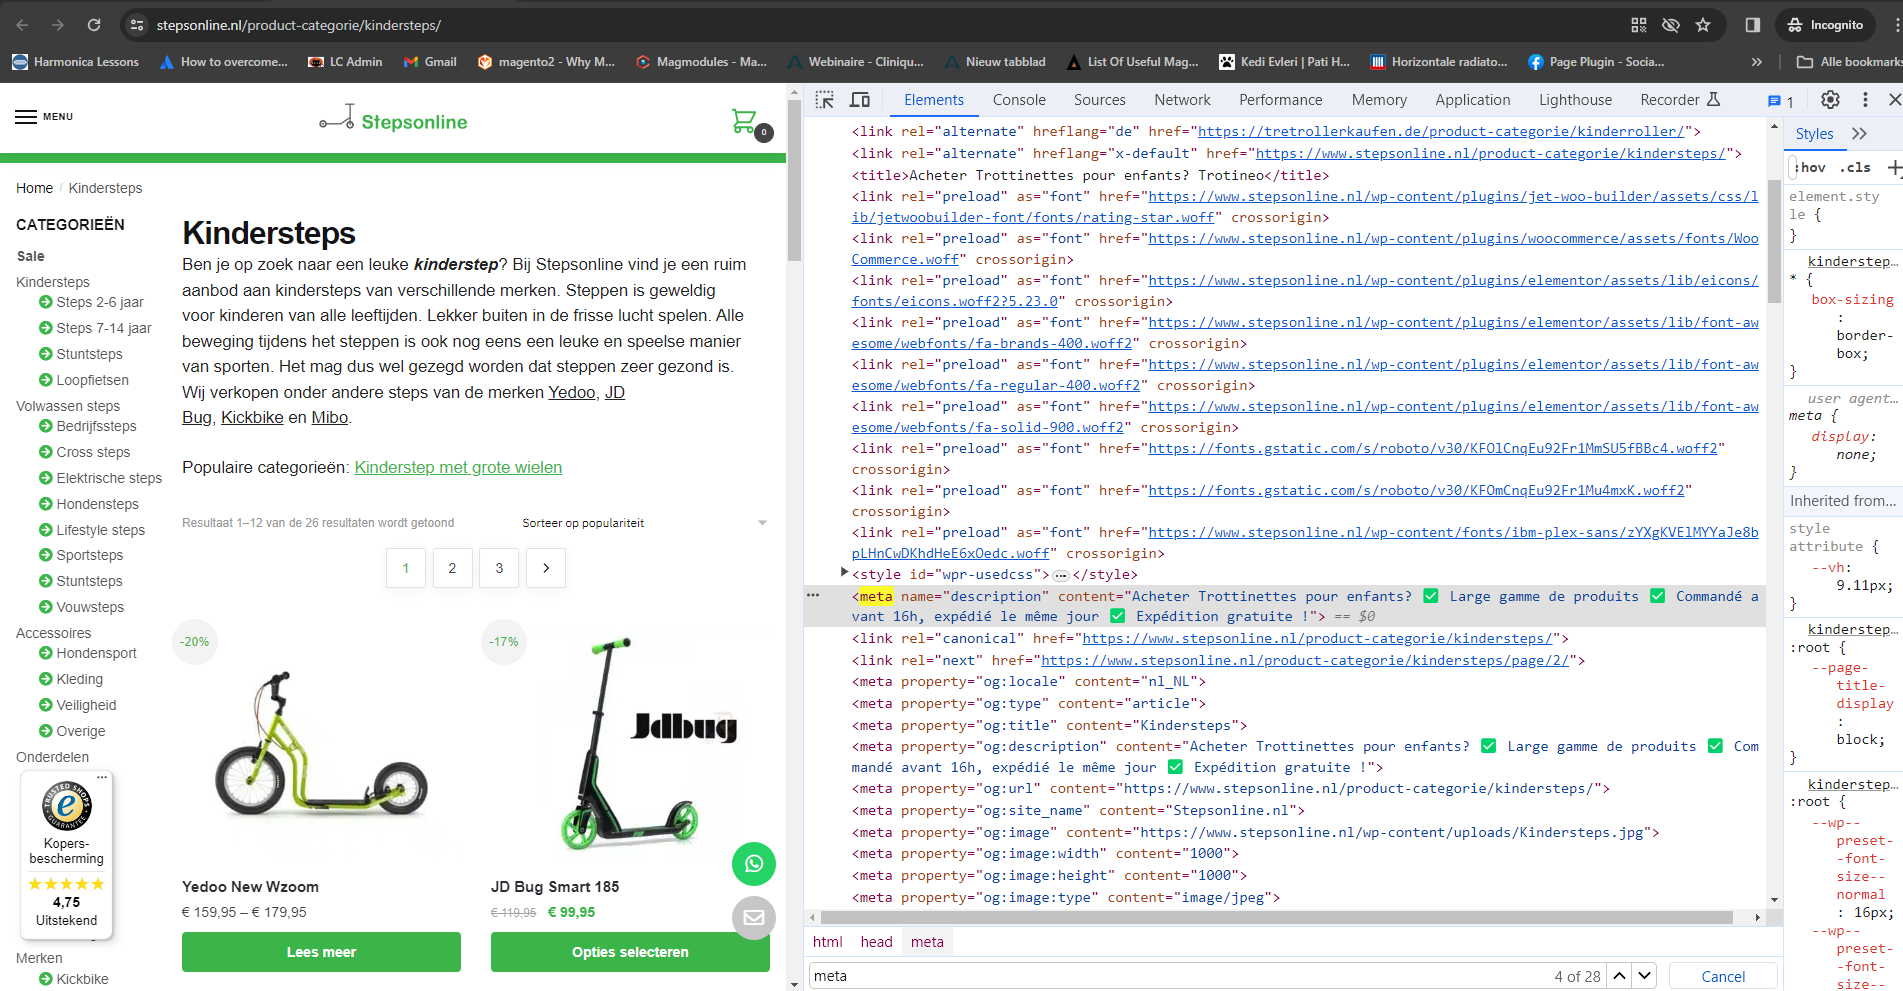This screenshot has height=991, width=1903.
Task: Open the browser side panel icon
Action: [x=1752, y=25]
